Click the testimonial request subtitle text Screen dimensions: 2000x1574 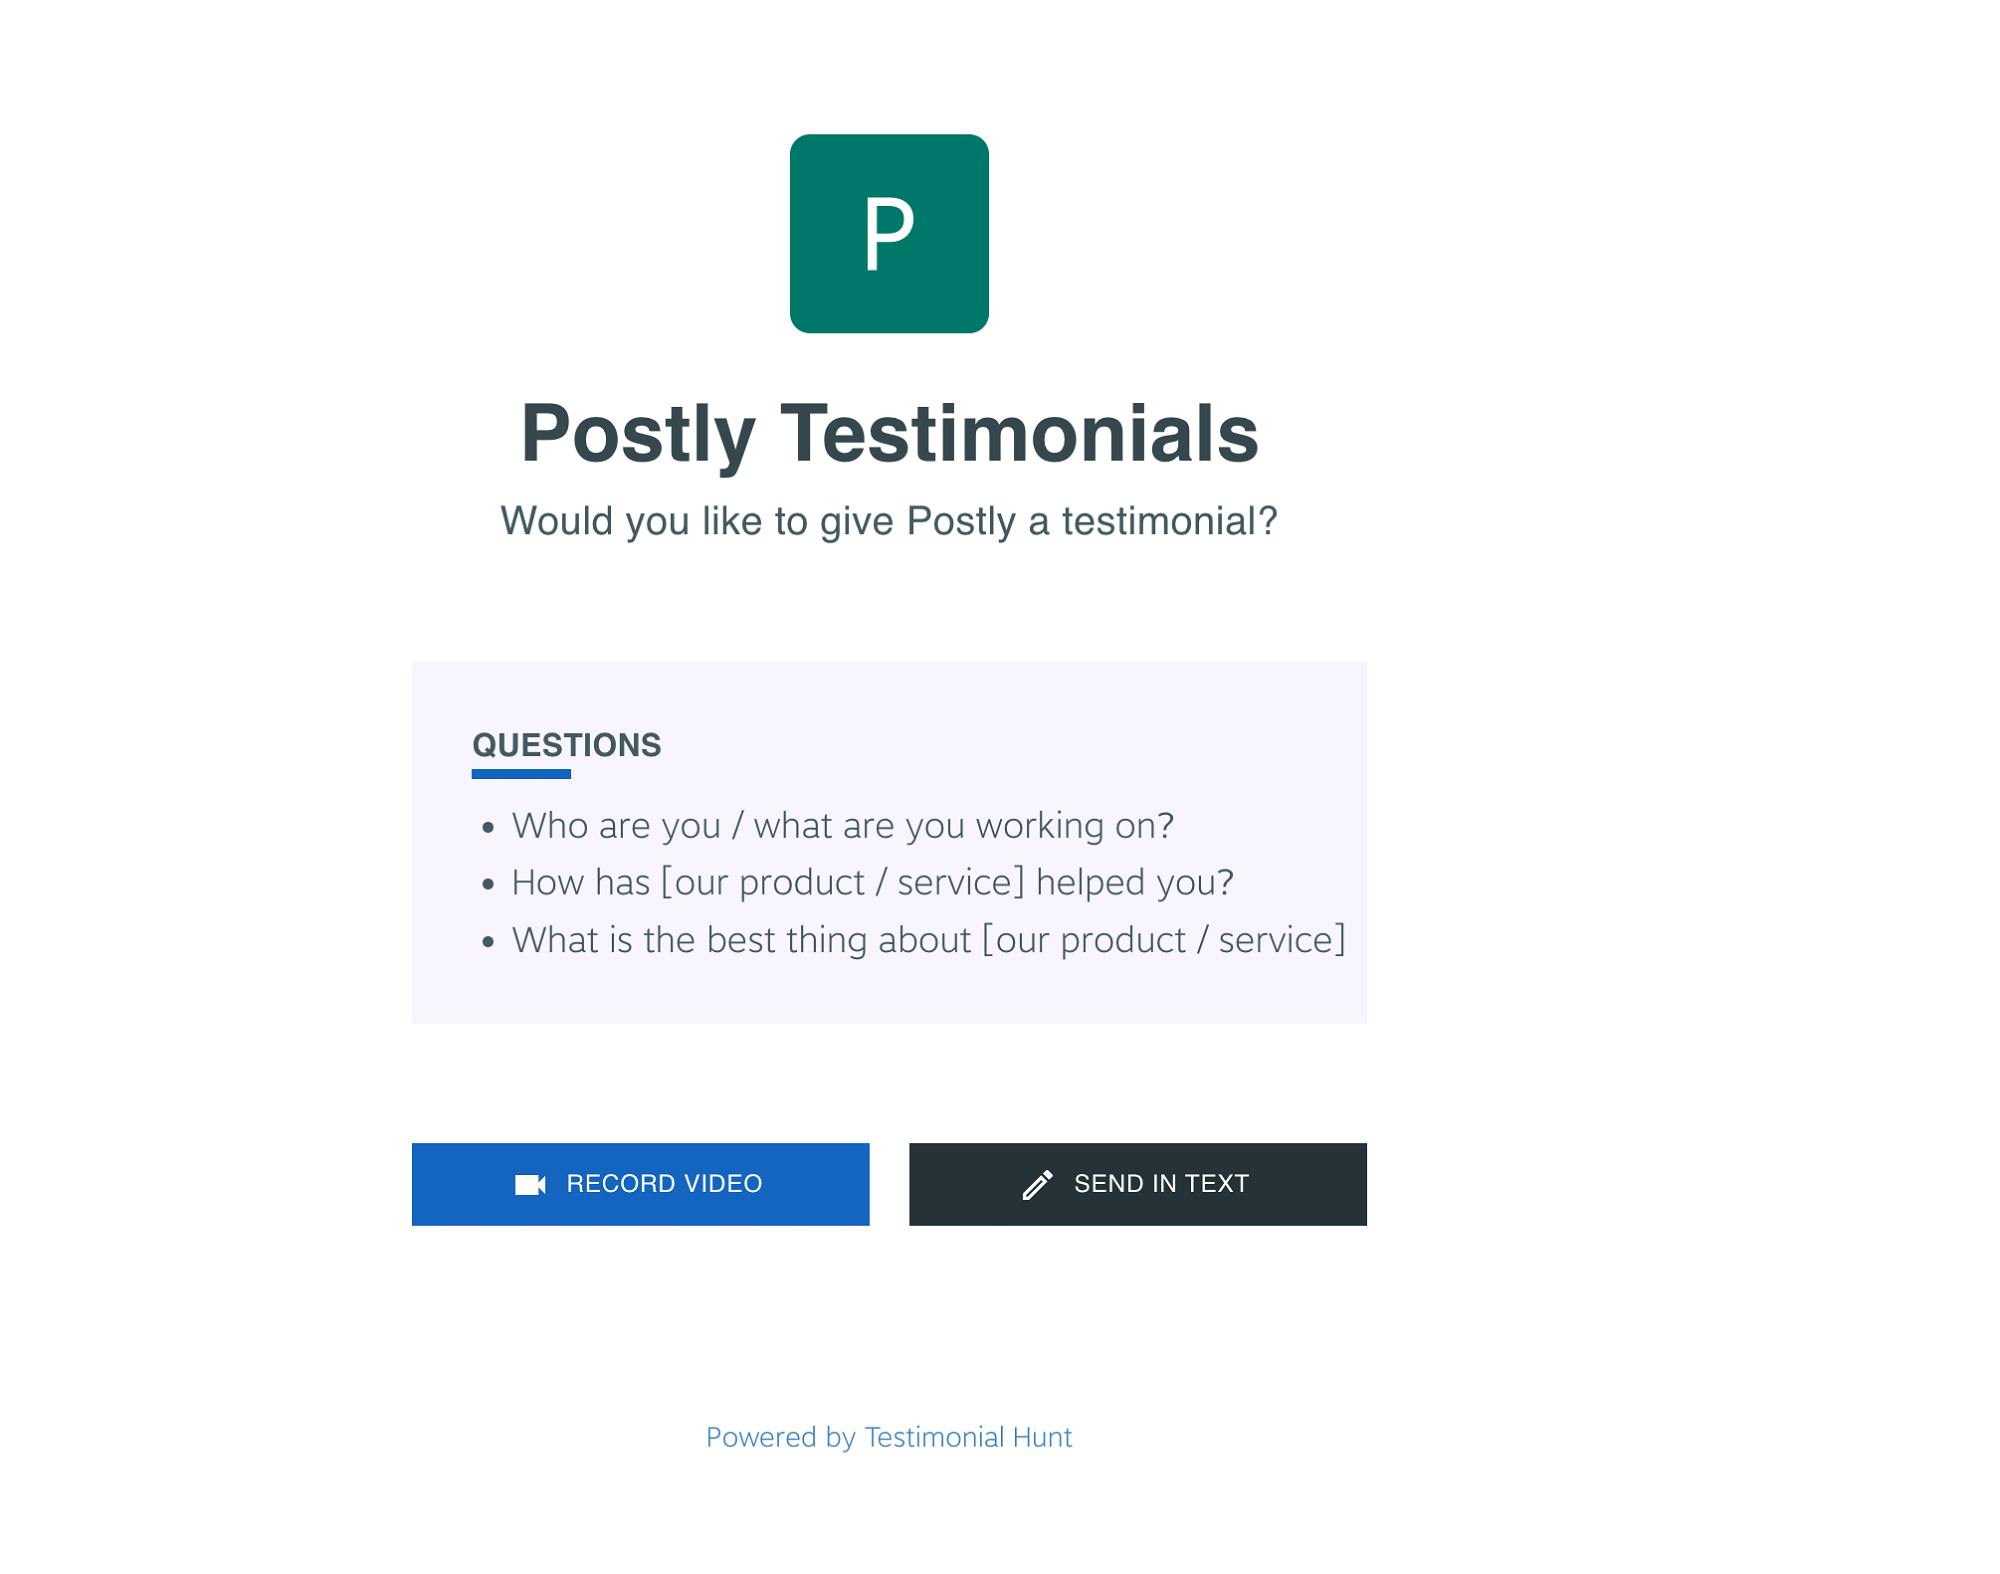889,521
